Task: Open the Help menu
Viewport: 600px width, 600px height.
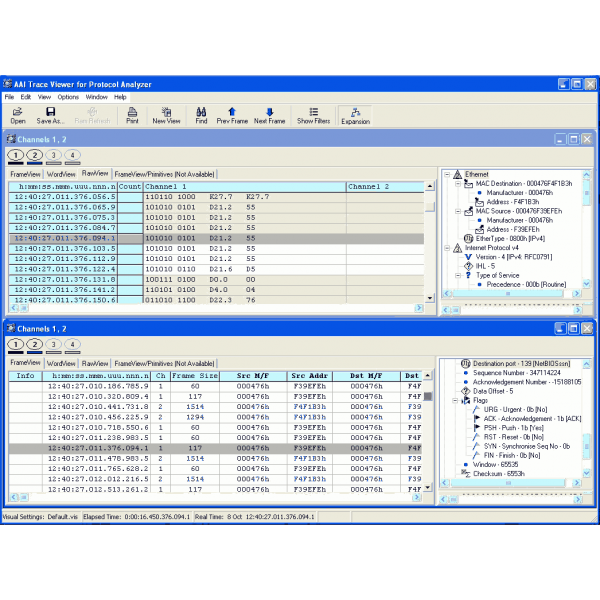Action: tap(120, 97)
